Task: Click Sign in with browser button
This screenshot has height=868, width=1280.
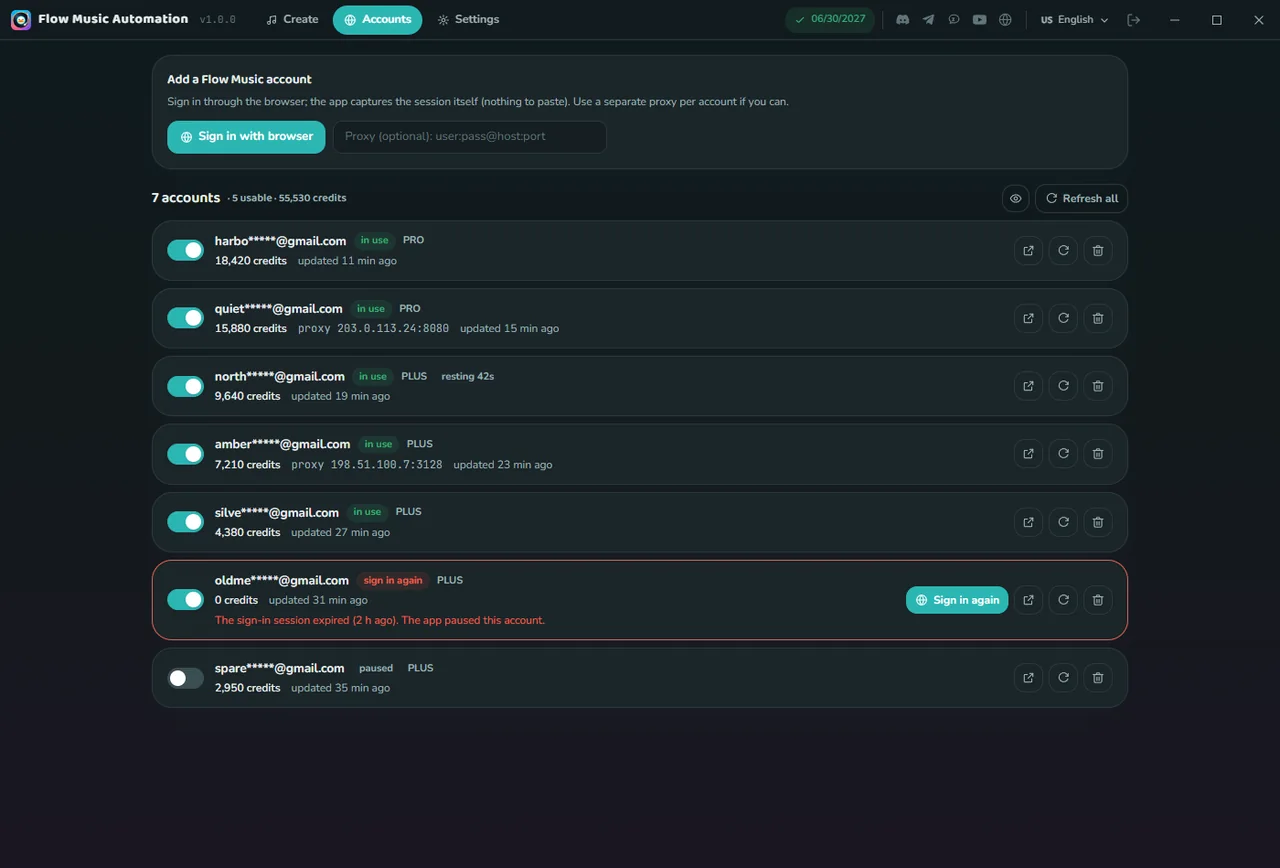Action: [246, 137]
